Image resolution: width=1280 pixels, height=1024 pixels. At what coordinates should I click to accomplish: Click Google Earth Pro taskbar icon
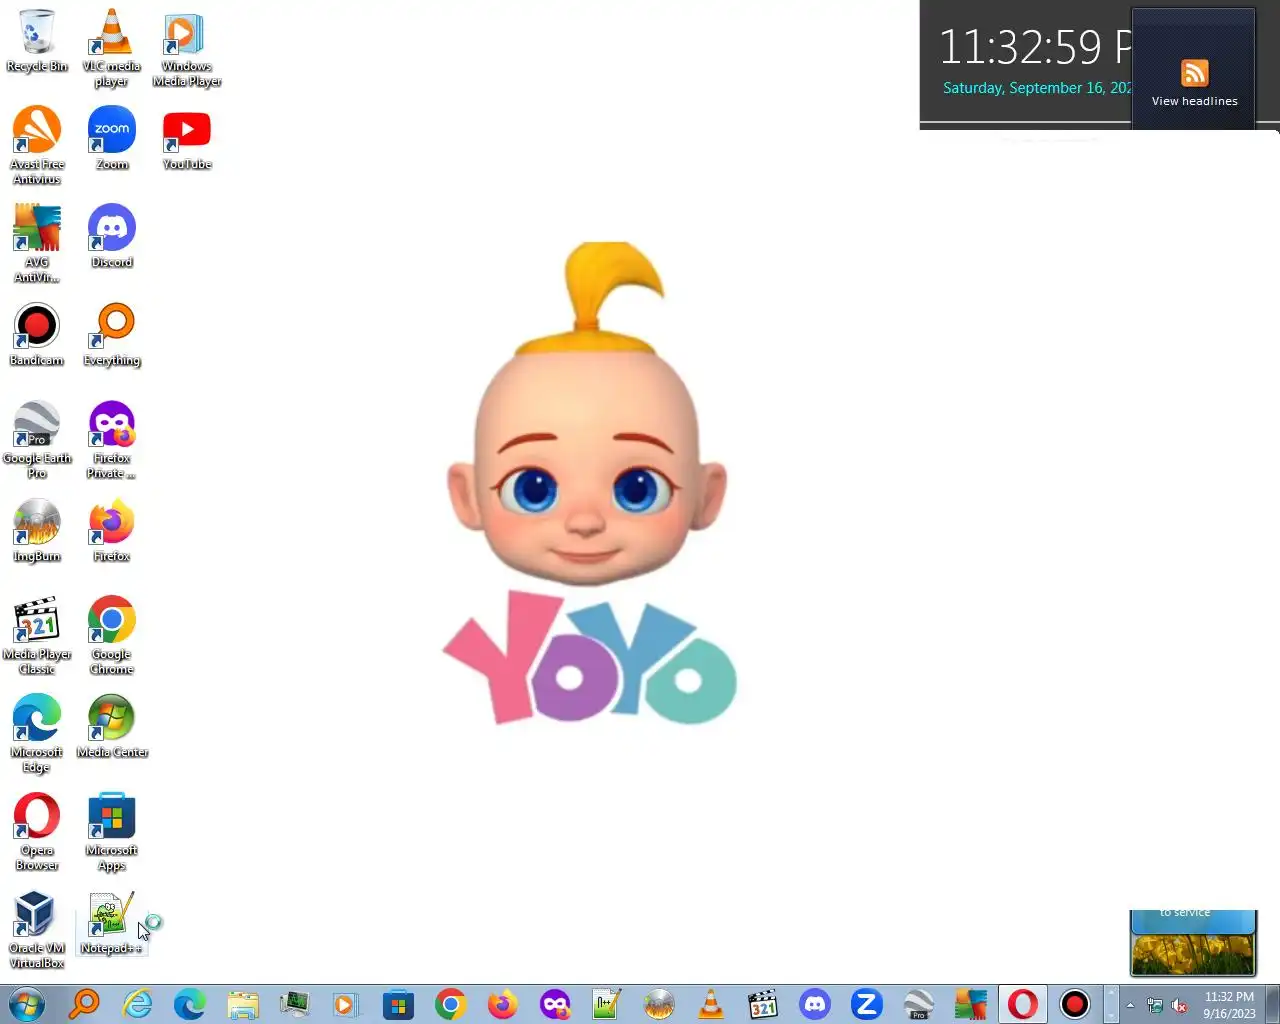coord(919,1004)
